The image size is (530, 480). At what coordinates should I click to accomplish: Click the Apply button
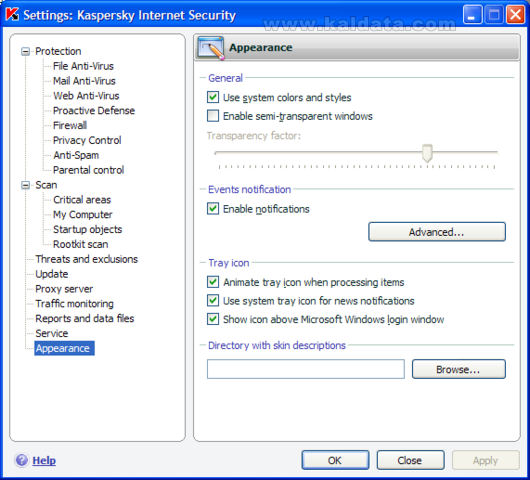(x=485, y=460)
